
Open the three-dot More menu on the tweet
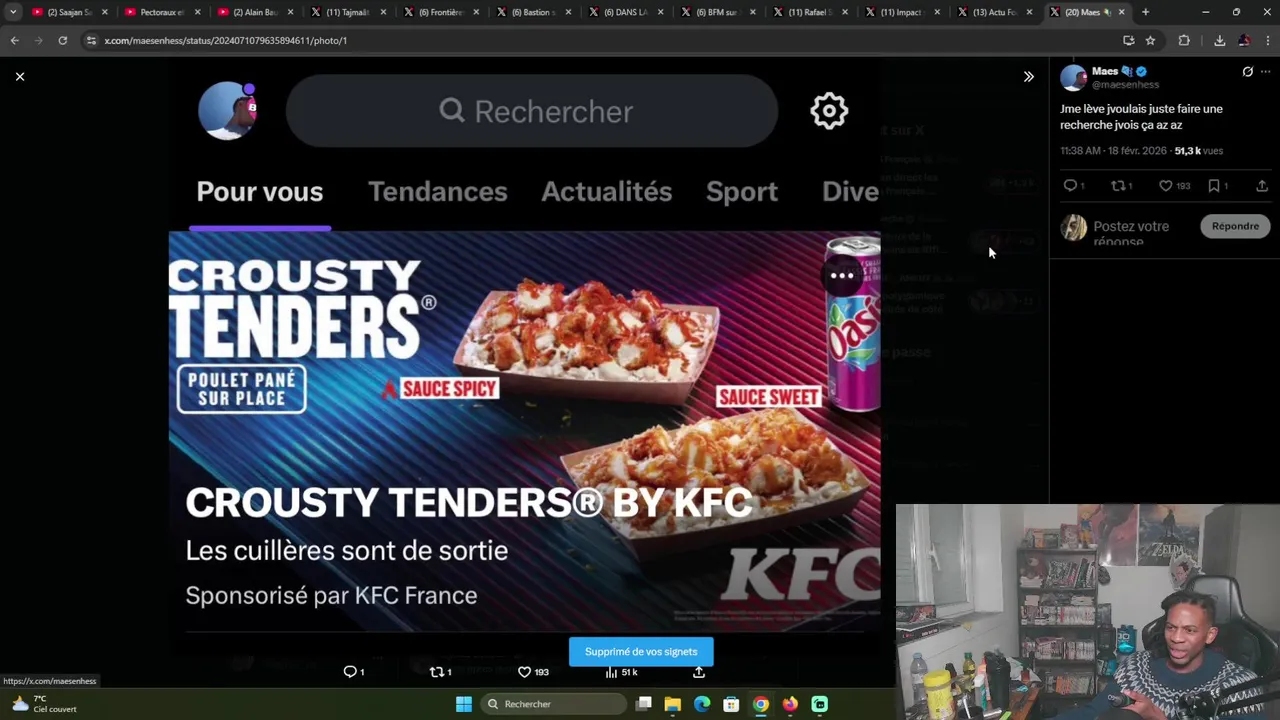point(1265,72)
